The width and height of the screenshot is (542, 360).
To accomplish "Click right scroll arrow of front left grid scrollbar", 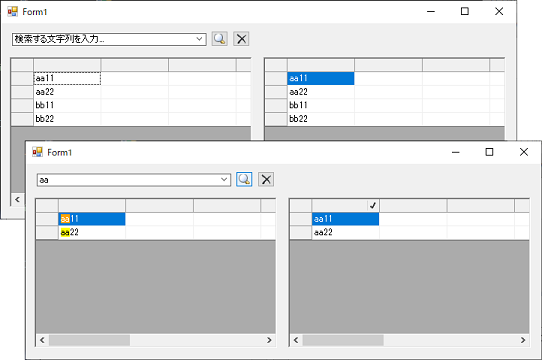I will click(x=269, y=340).
